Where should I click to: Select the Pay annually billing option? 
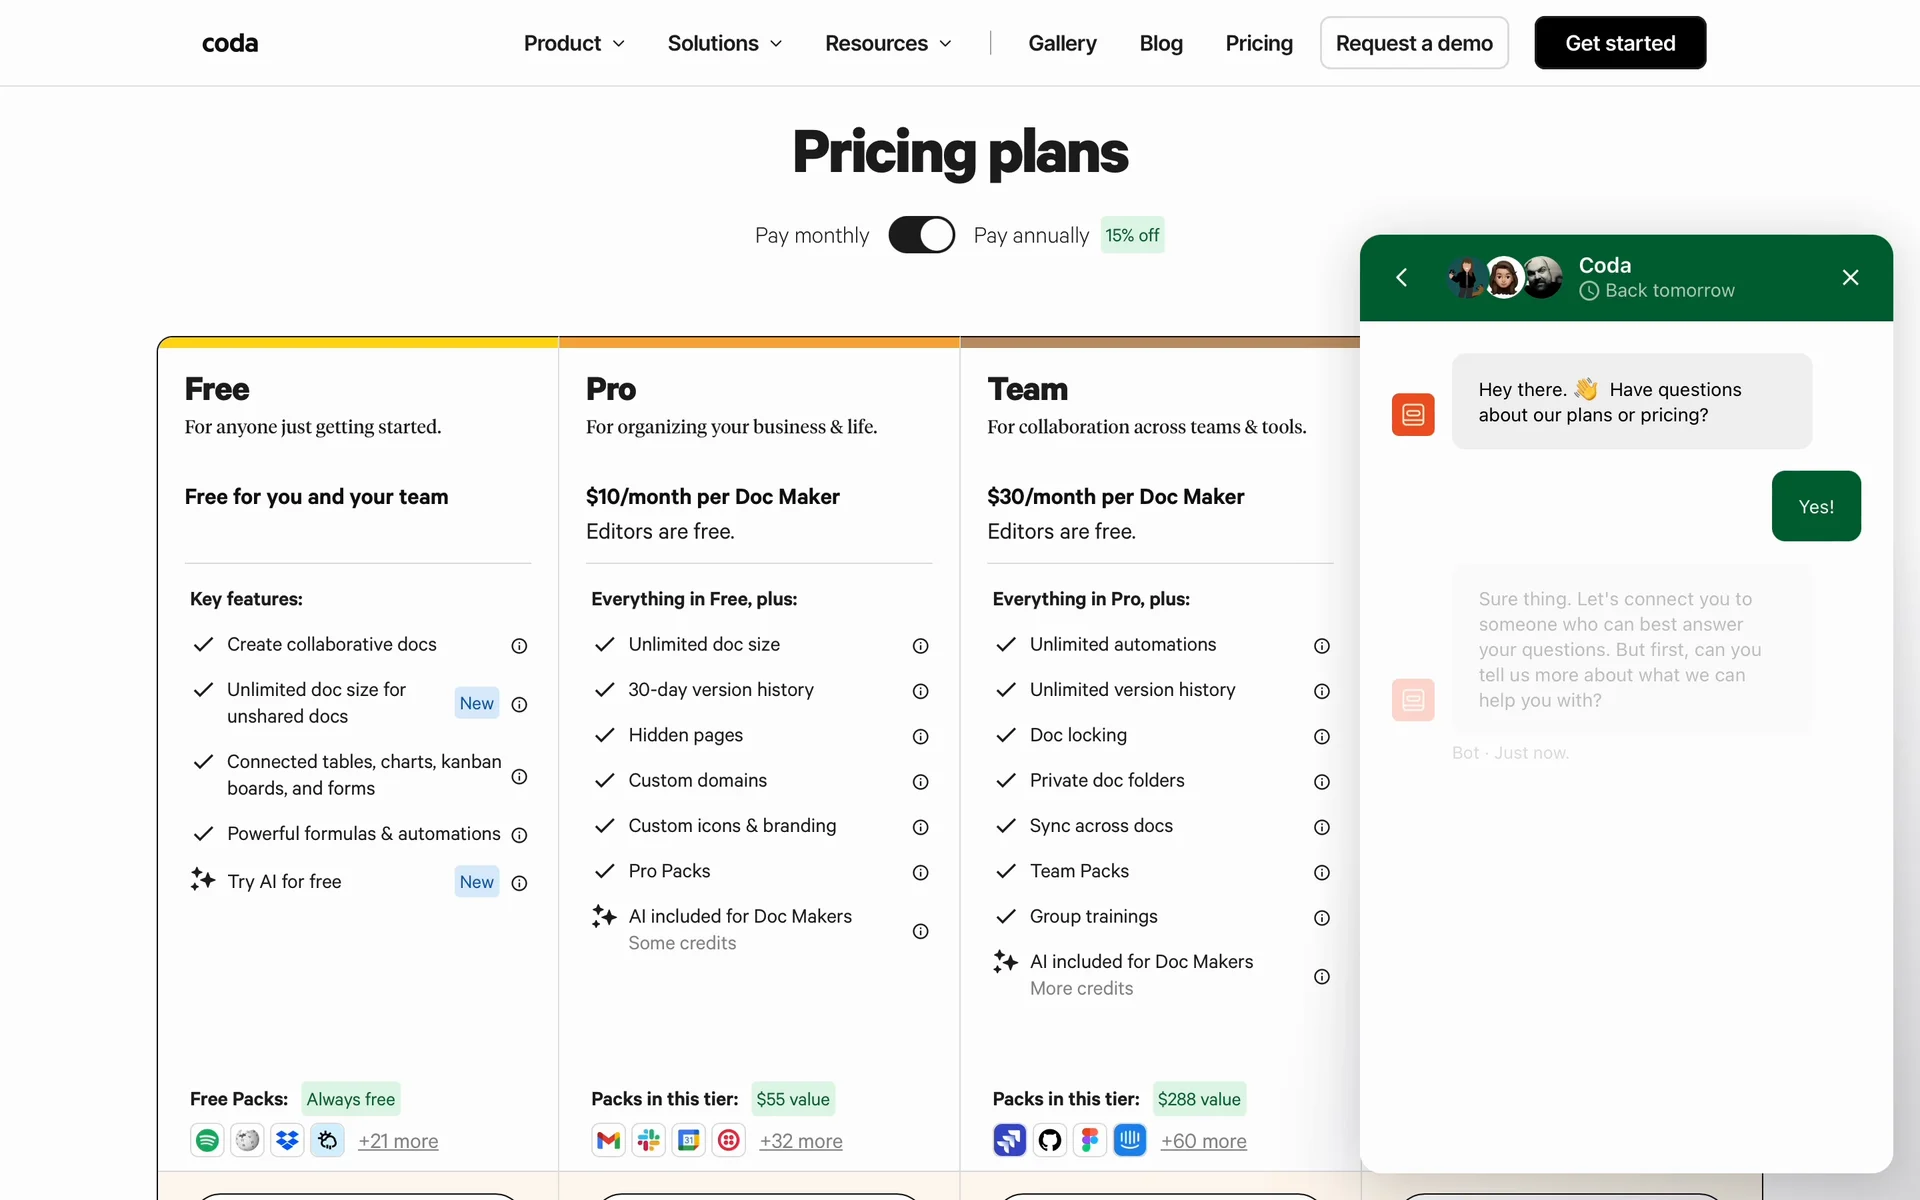tap(1031, 235)
